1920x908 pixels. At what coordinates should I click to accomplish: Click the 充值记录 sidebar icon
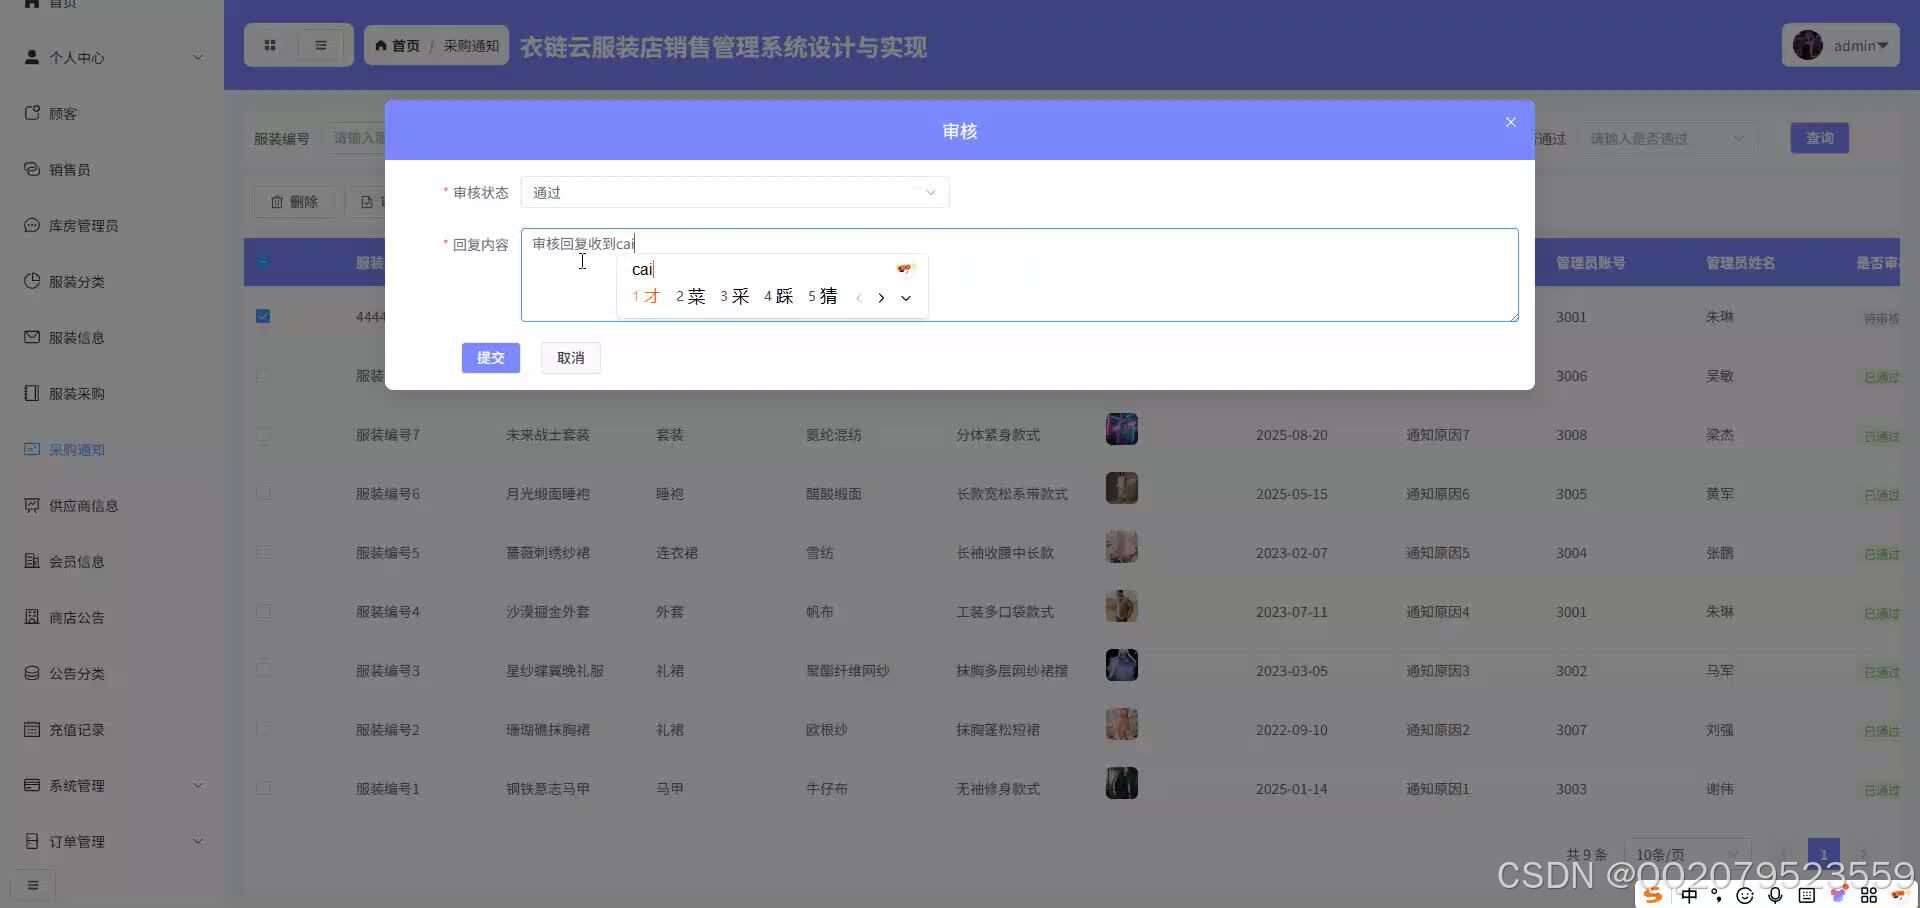coord(32,729)
